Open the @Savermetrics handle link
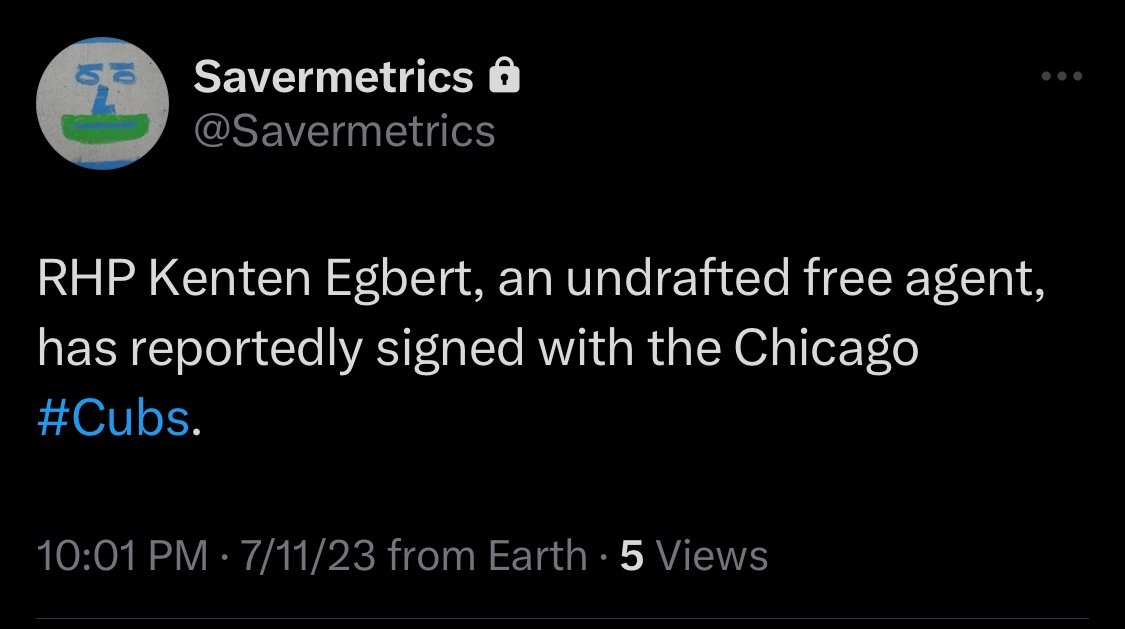The width and height of the screenshot is (1125, 629). [344, 130]
